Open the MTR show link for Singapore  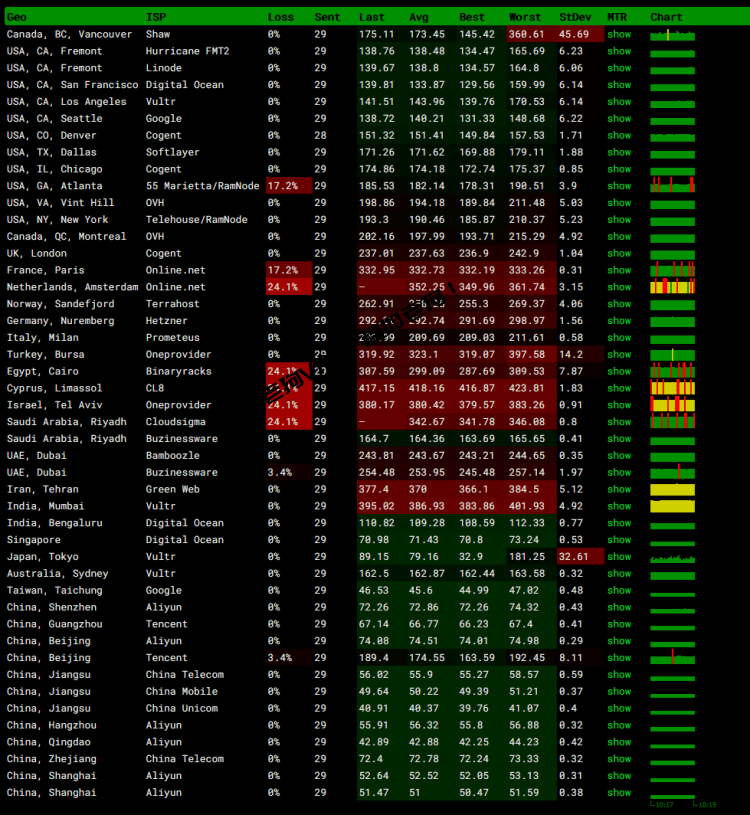(x=619, y=540)
